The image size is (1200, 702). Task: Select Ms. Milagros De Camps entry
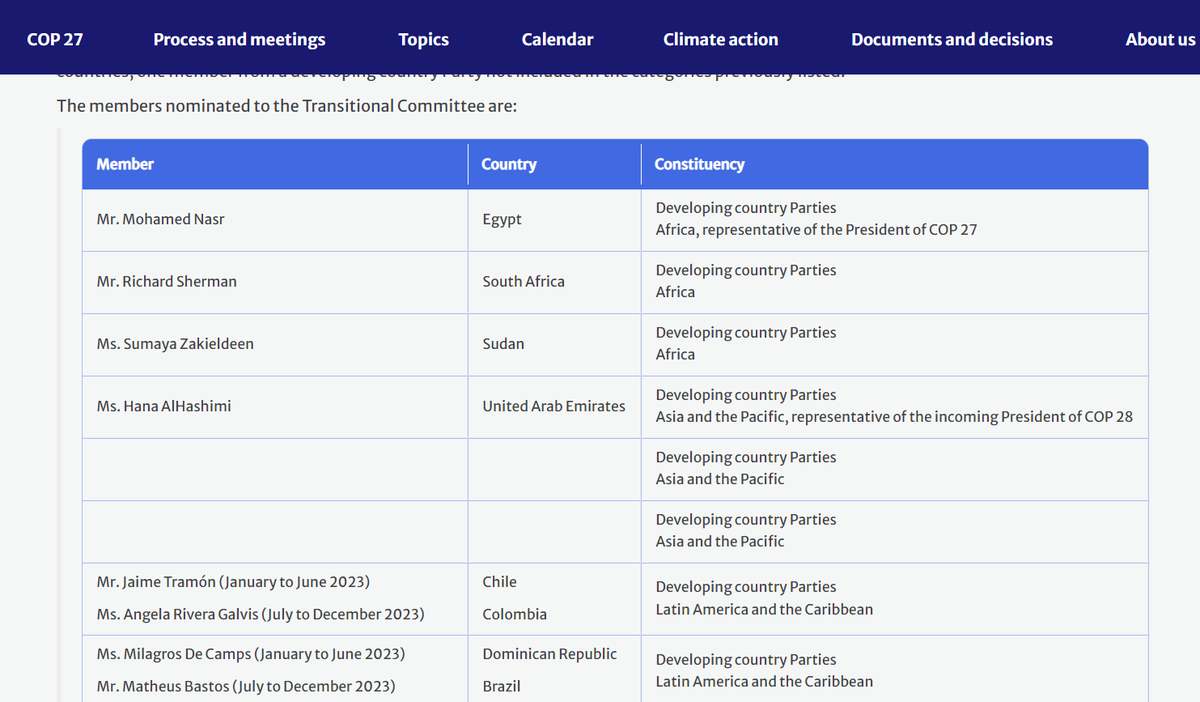pyautogui.click(x=251, y=654)
